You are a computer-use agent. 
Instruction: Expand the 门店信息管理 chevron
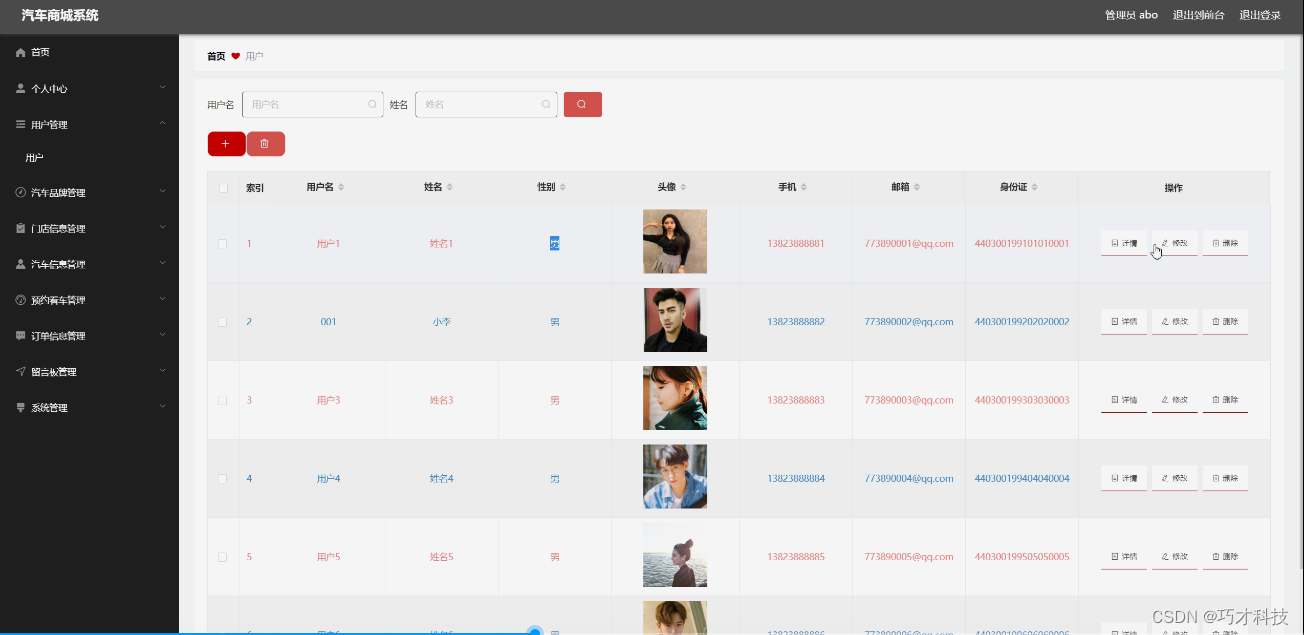pos(163,228)
